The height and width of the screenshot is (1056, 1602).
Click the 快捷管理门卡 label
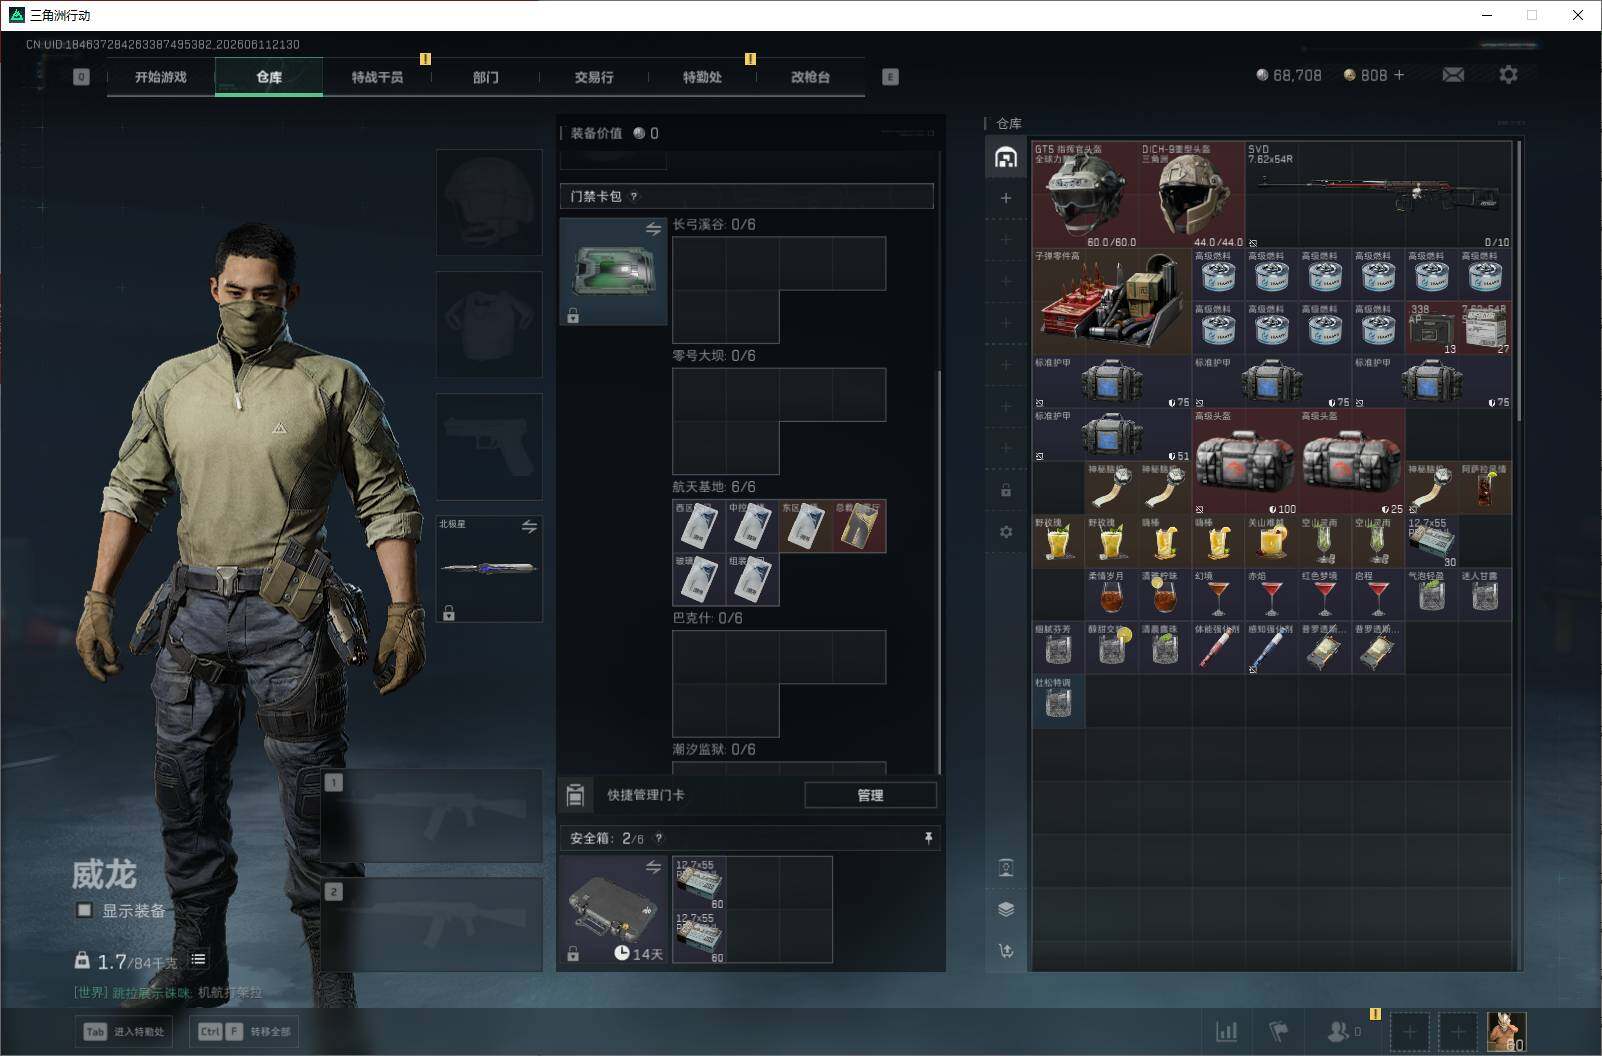646,795
